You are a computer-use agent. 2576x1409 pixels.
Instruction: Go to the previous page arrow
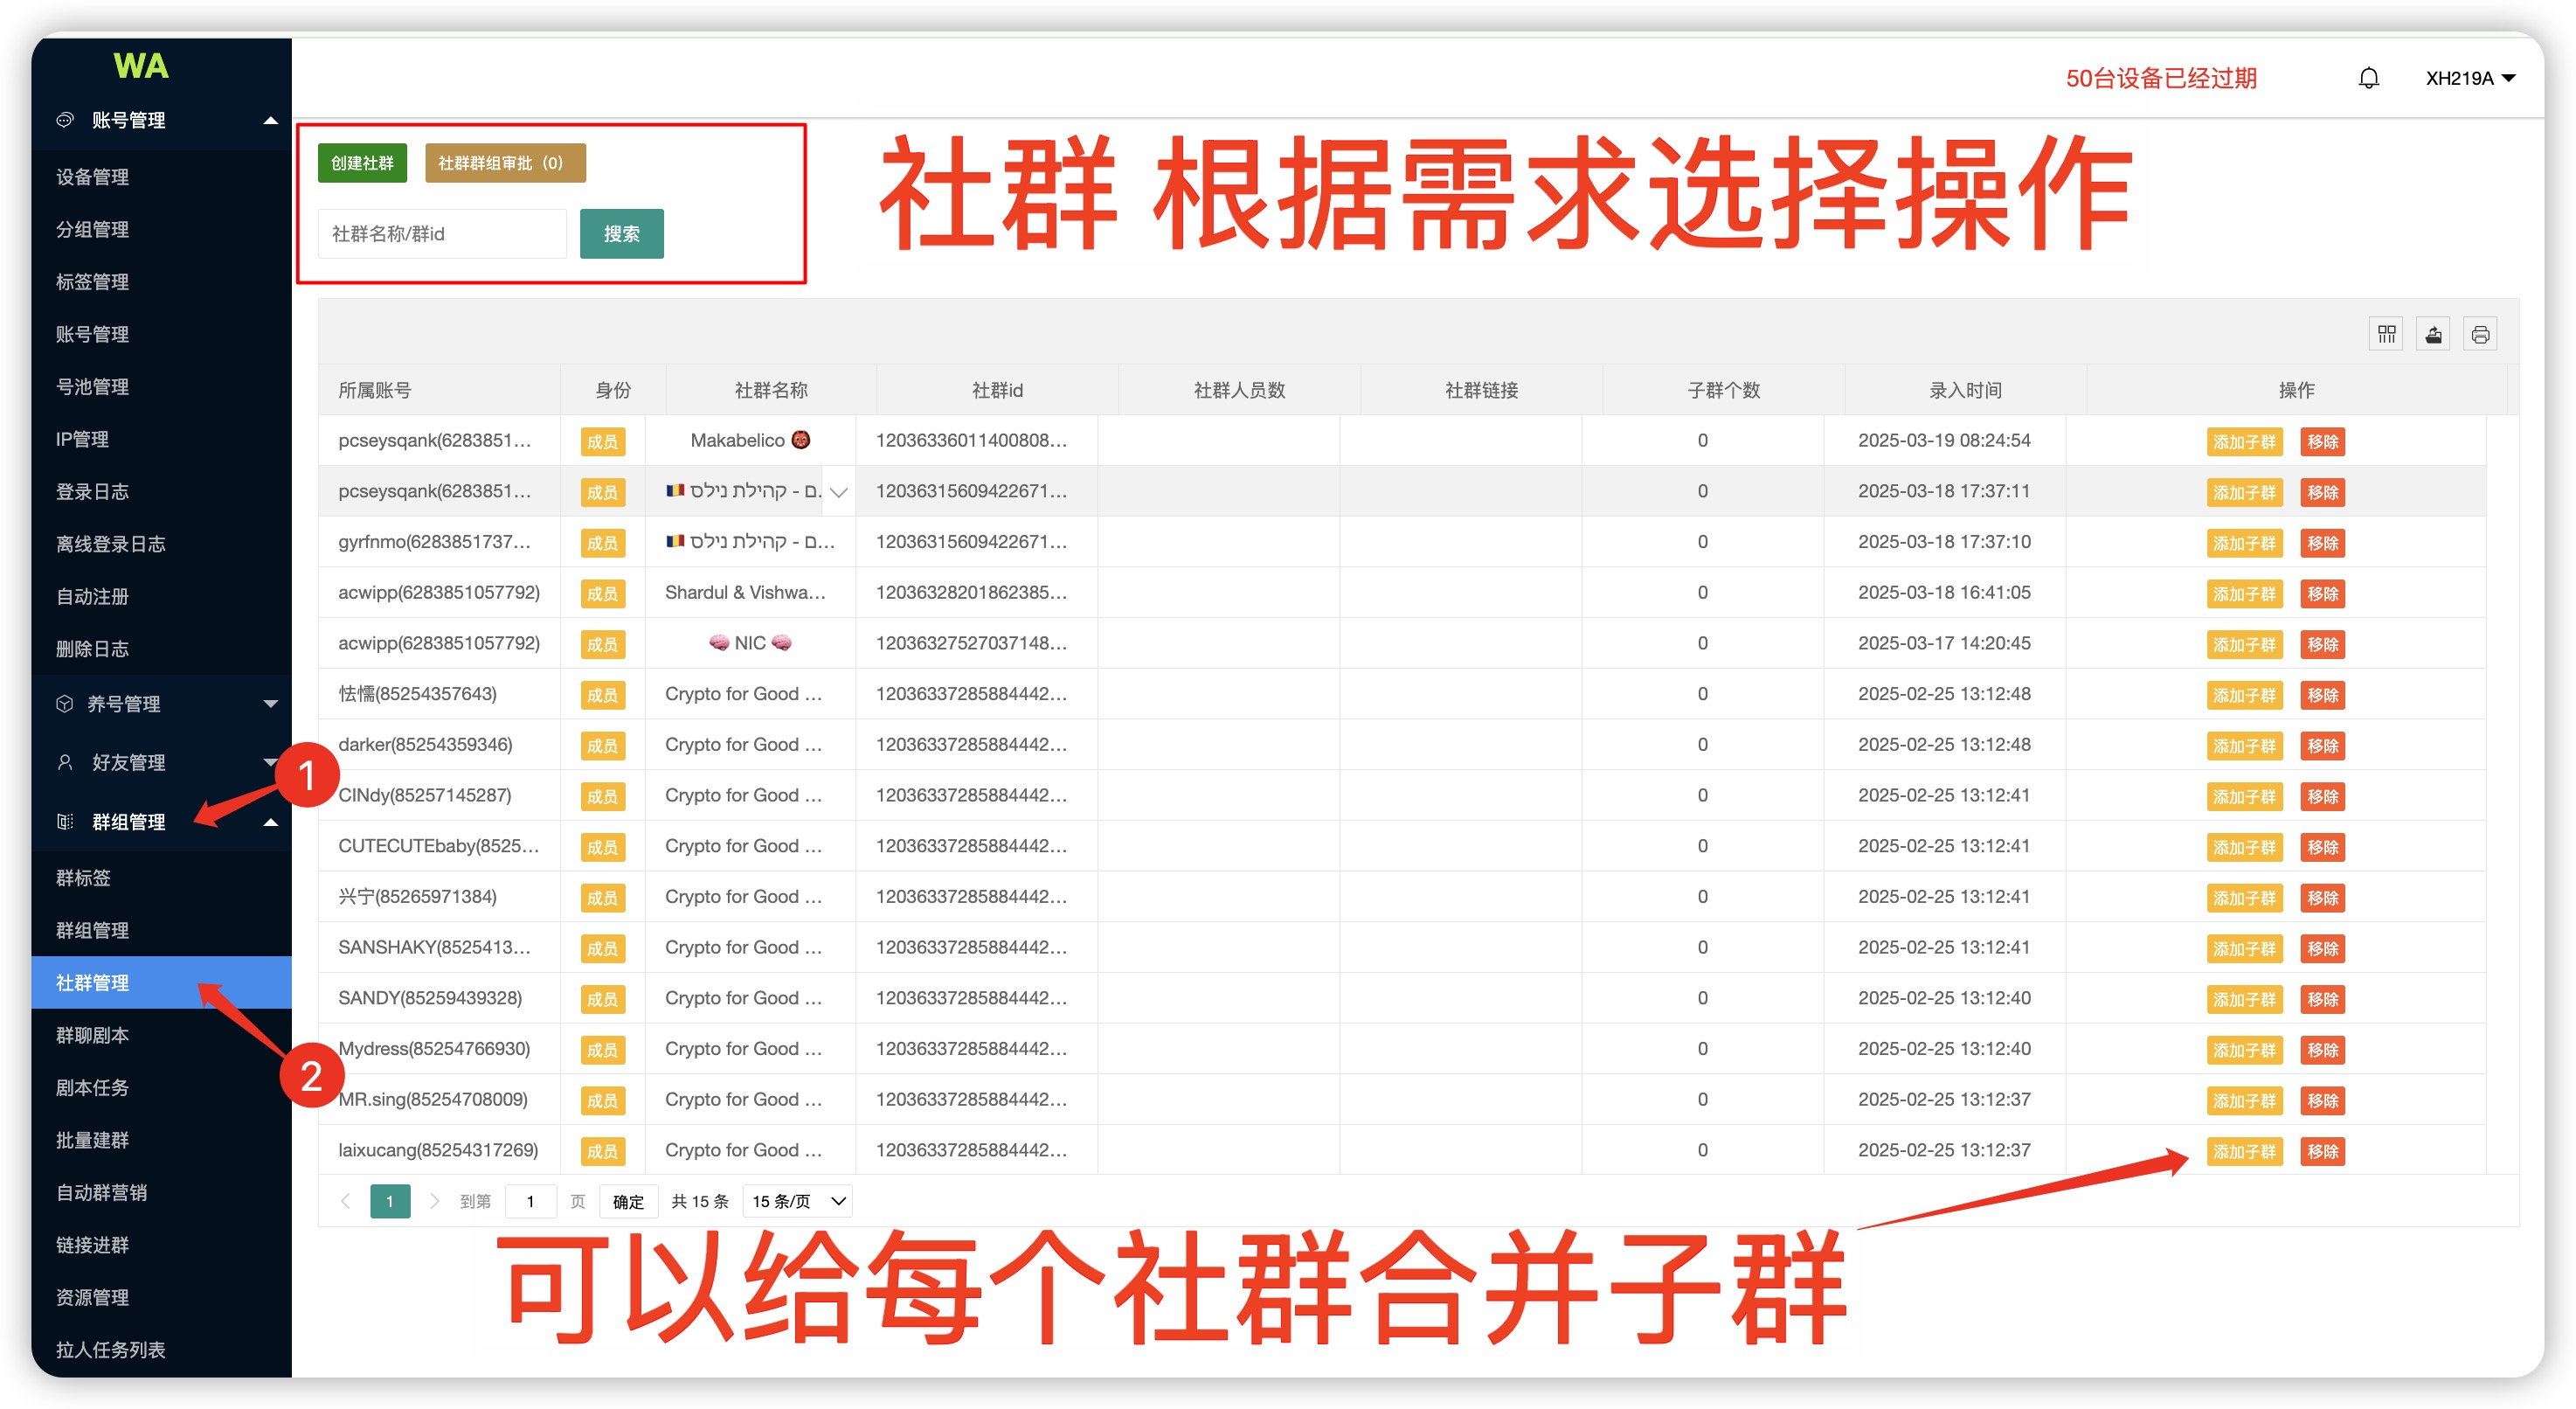[x=345, y=1200]
